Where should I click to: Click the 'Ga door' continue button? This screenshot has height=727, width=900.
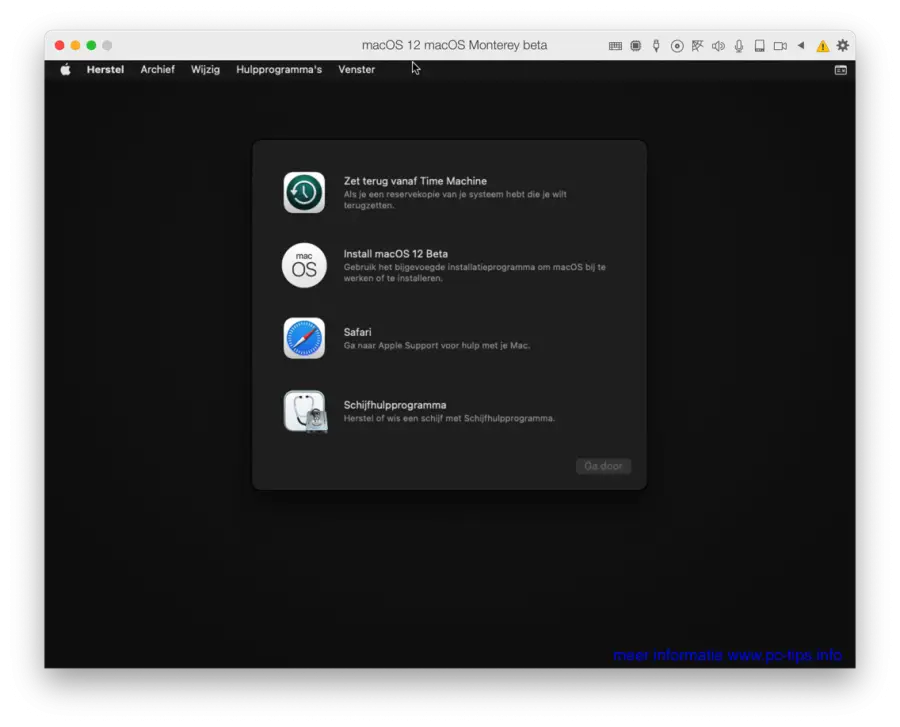pyautogui.click(x=603, y=466)
